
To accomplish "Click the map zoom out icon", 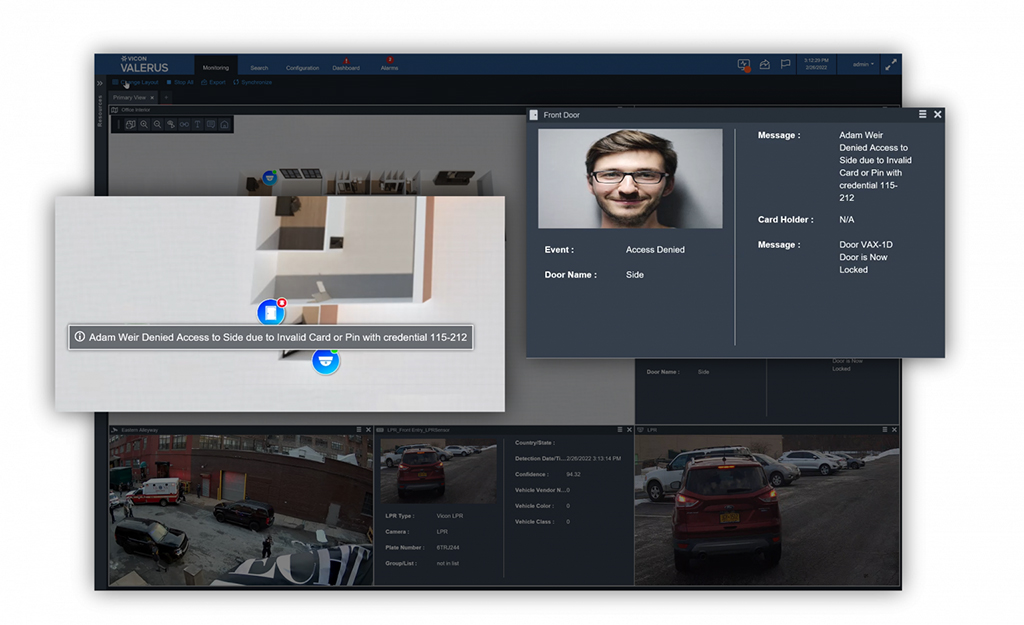I will tap(158, 125).
